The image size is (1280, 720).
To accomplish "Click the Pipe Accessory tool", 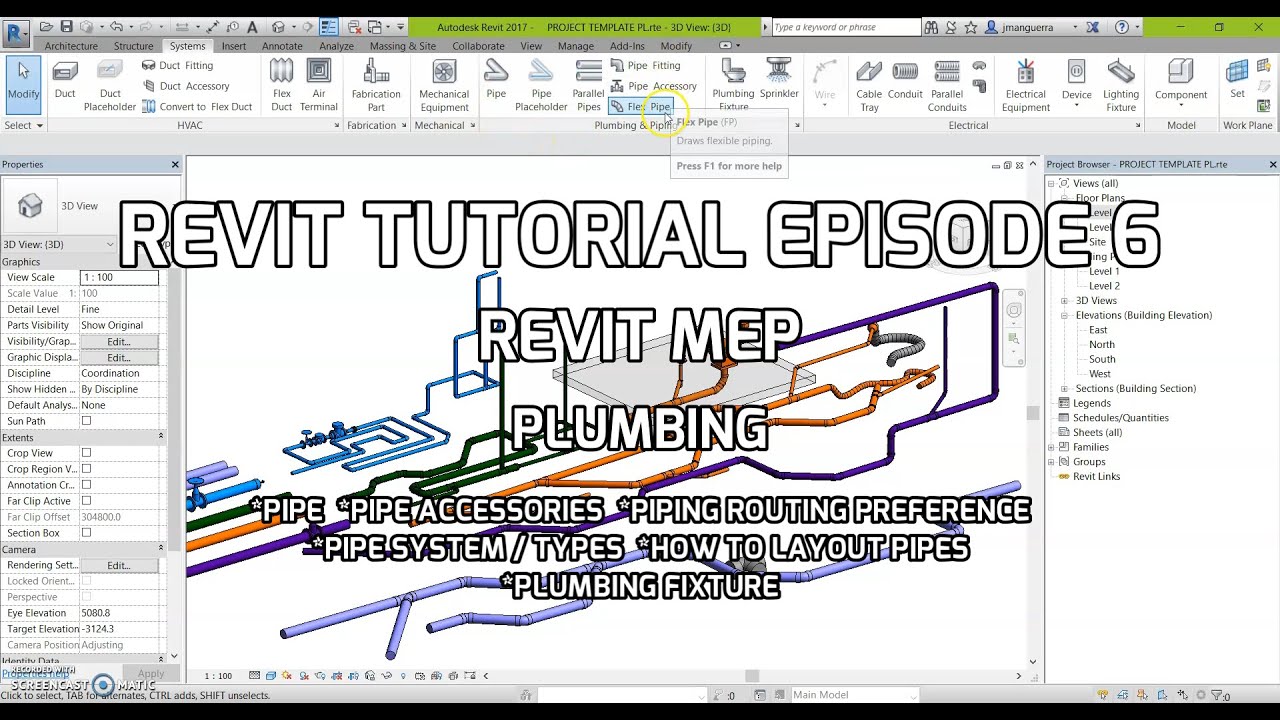I will pos(653,86).
